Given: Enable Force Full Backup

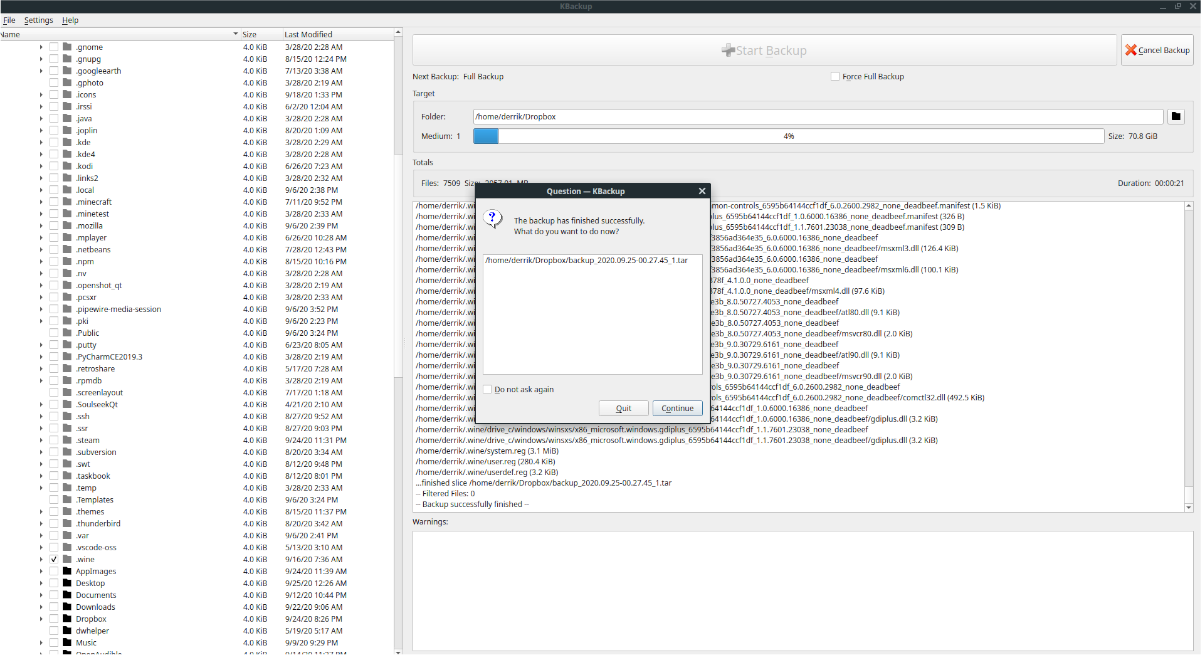Looking at the screenshot, I should (x=836, y=76).
